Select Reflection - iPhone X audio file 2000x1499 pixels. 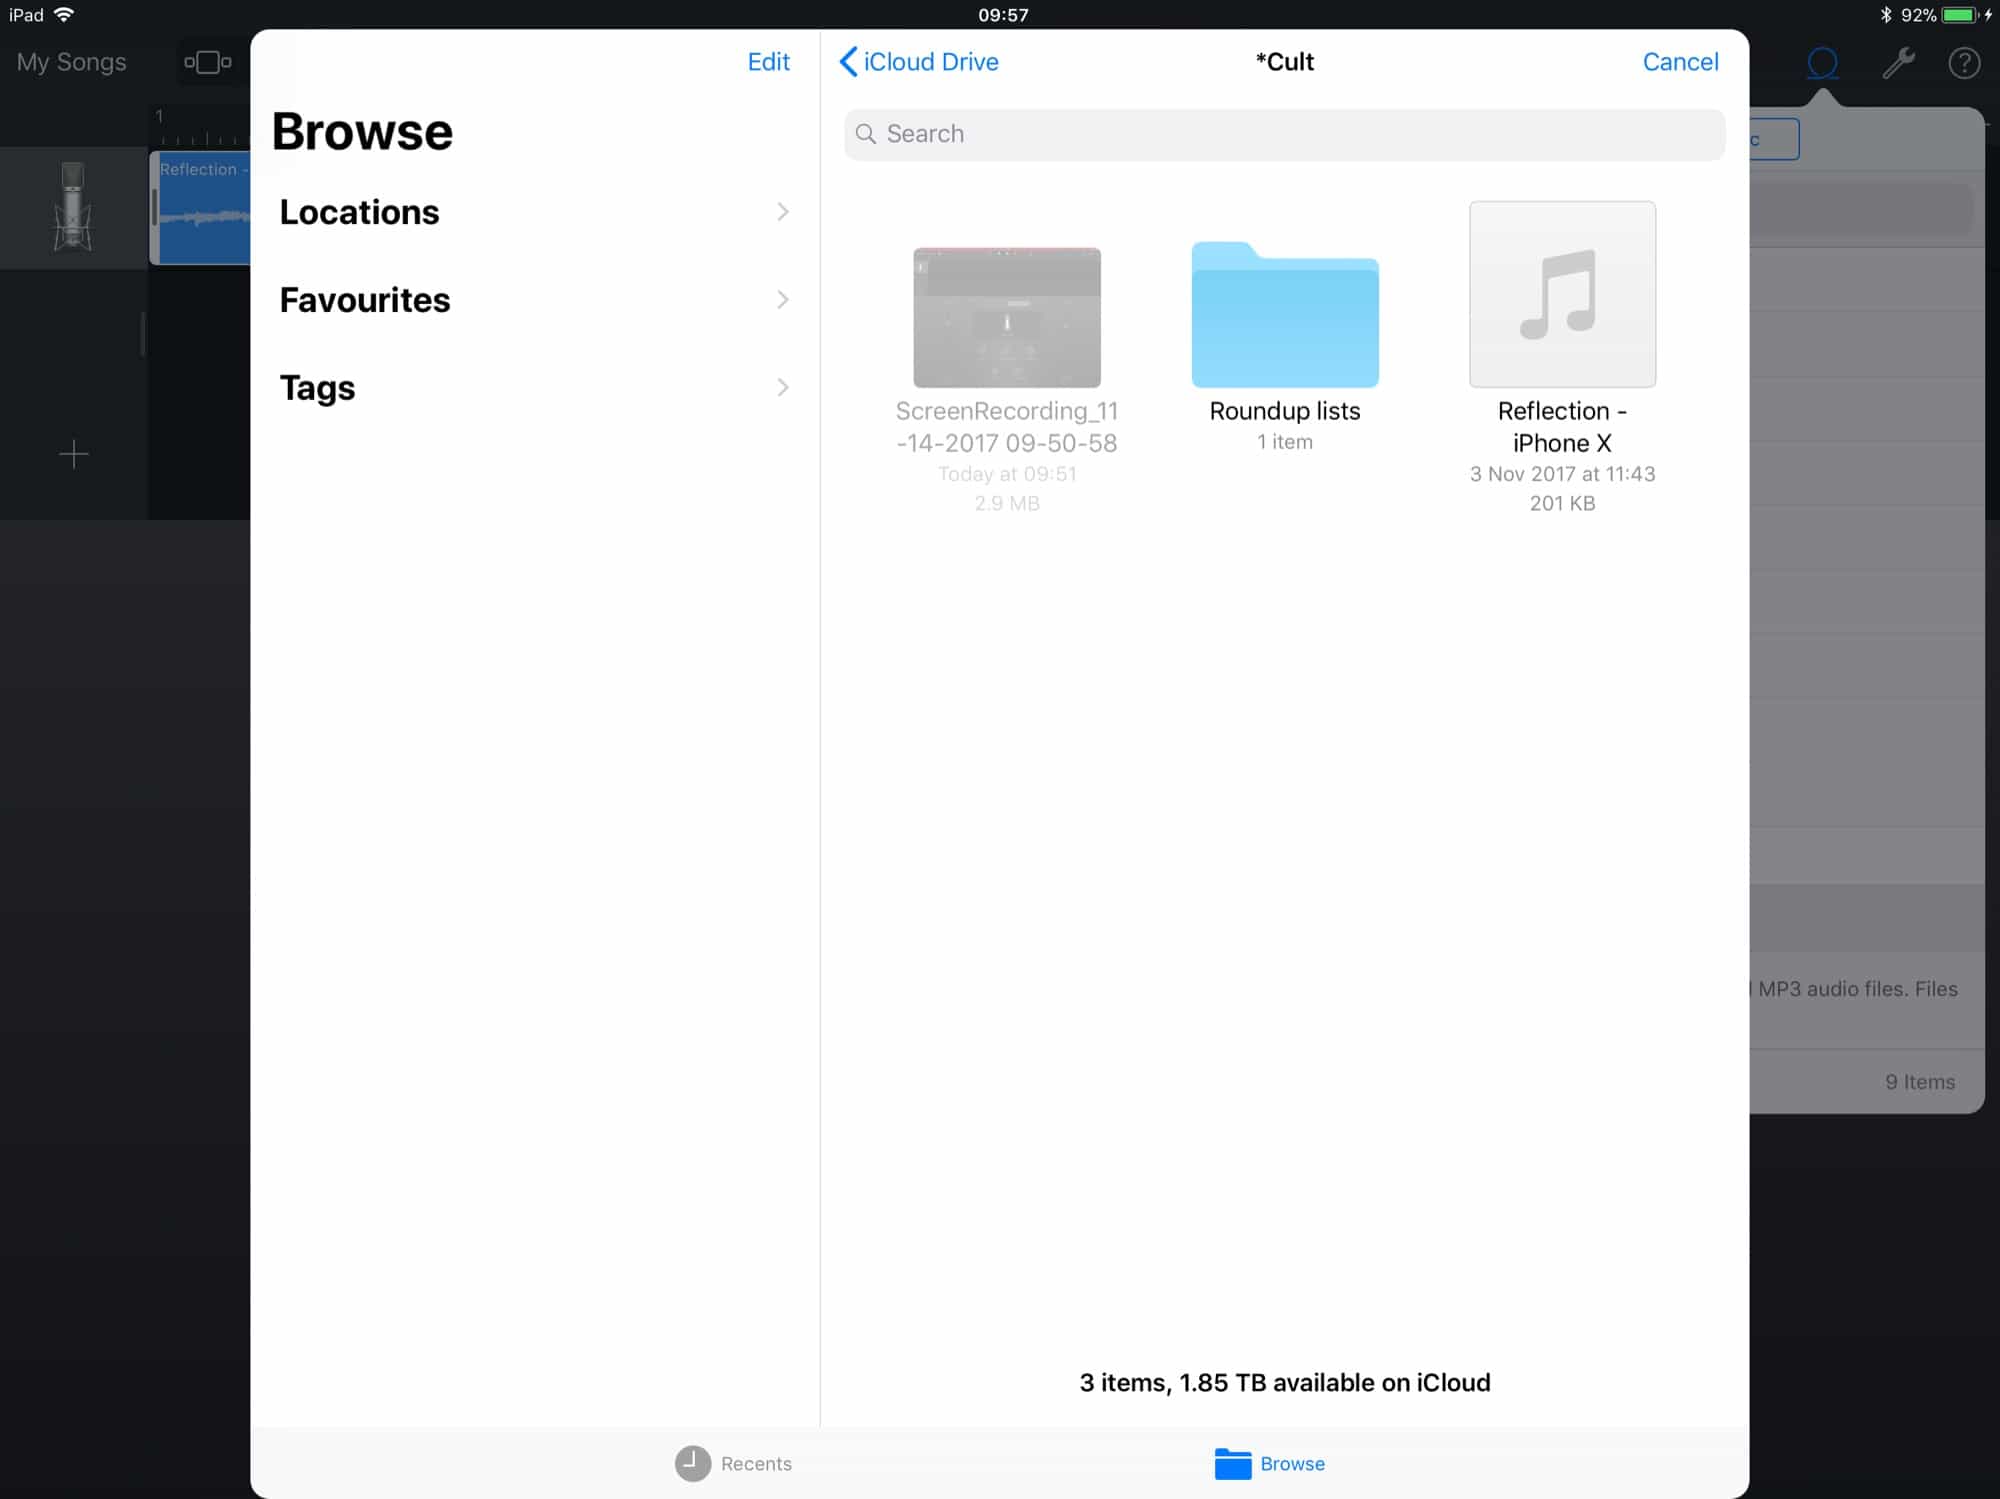click(x=1561, y=296)
